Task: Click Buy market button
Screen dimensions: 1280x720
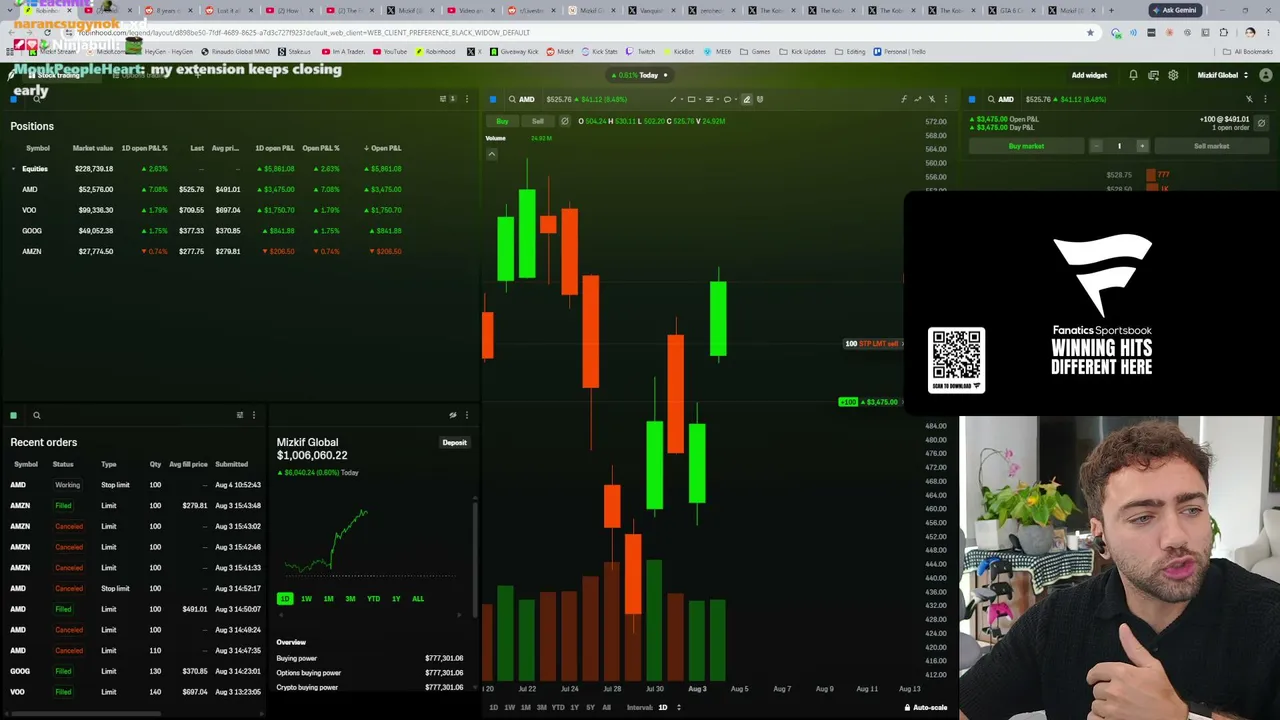Action: pos(1026,146)
